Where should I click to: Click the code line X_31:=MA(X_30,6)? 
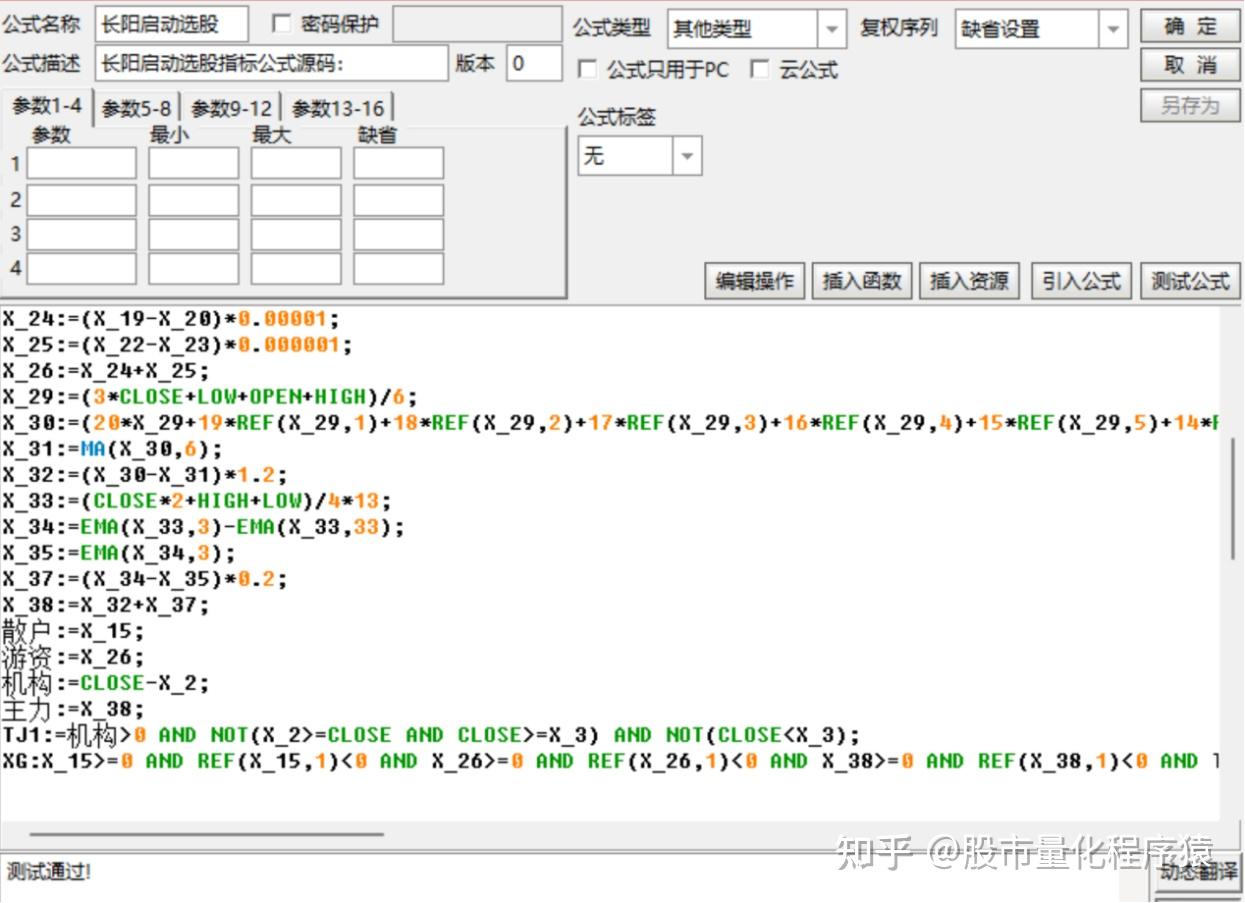point(113,449)
